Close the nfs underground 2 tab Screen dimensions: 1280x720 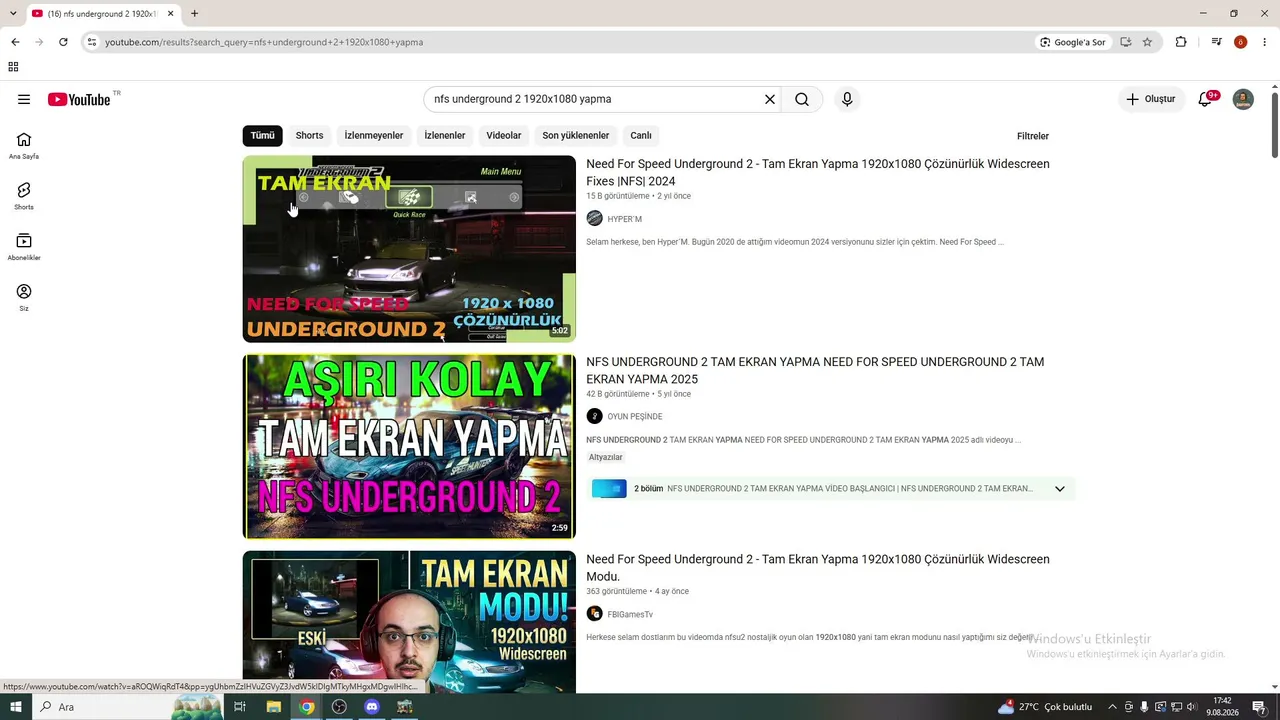pos(171,14)
